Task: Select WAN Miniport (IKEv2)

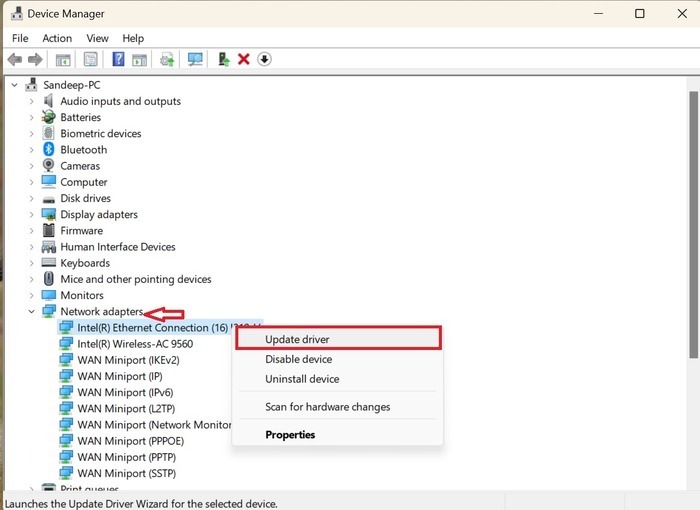Action: (128, 360)
